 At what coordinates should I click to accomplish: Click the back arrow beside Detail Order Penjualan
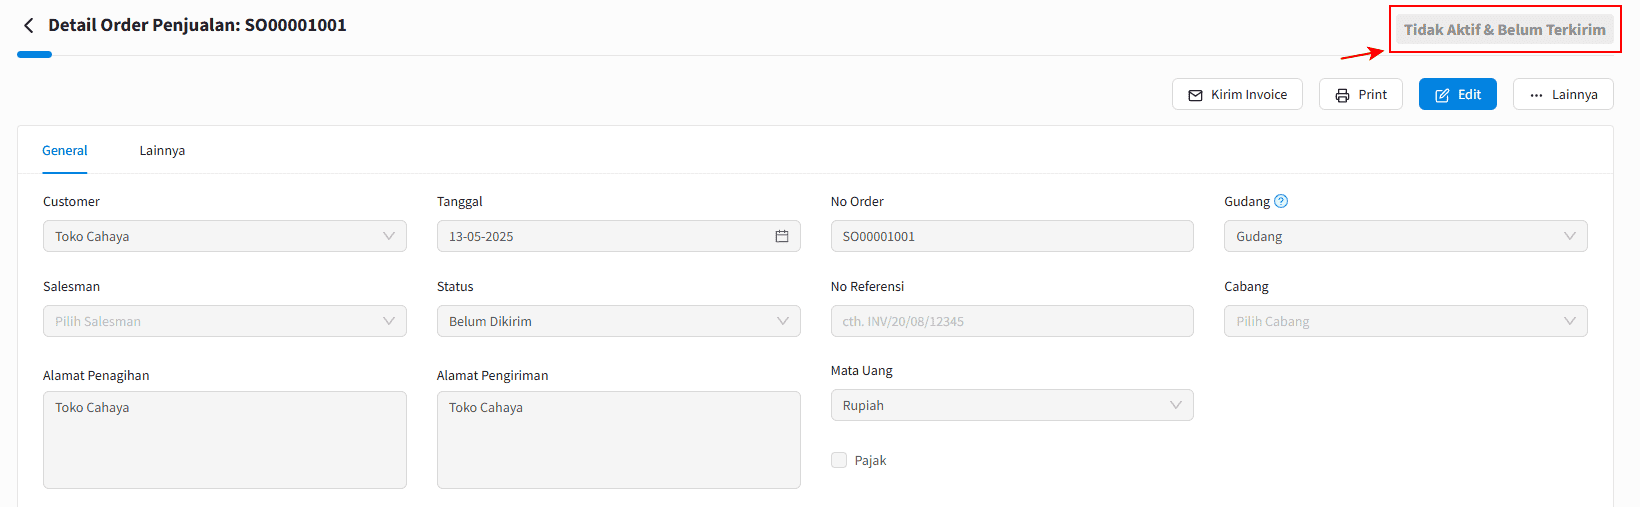click(x=28, y=26)
